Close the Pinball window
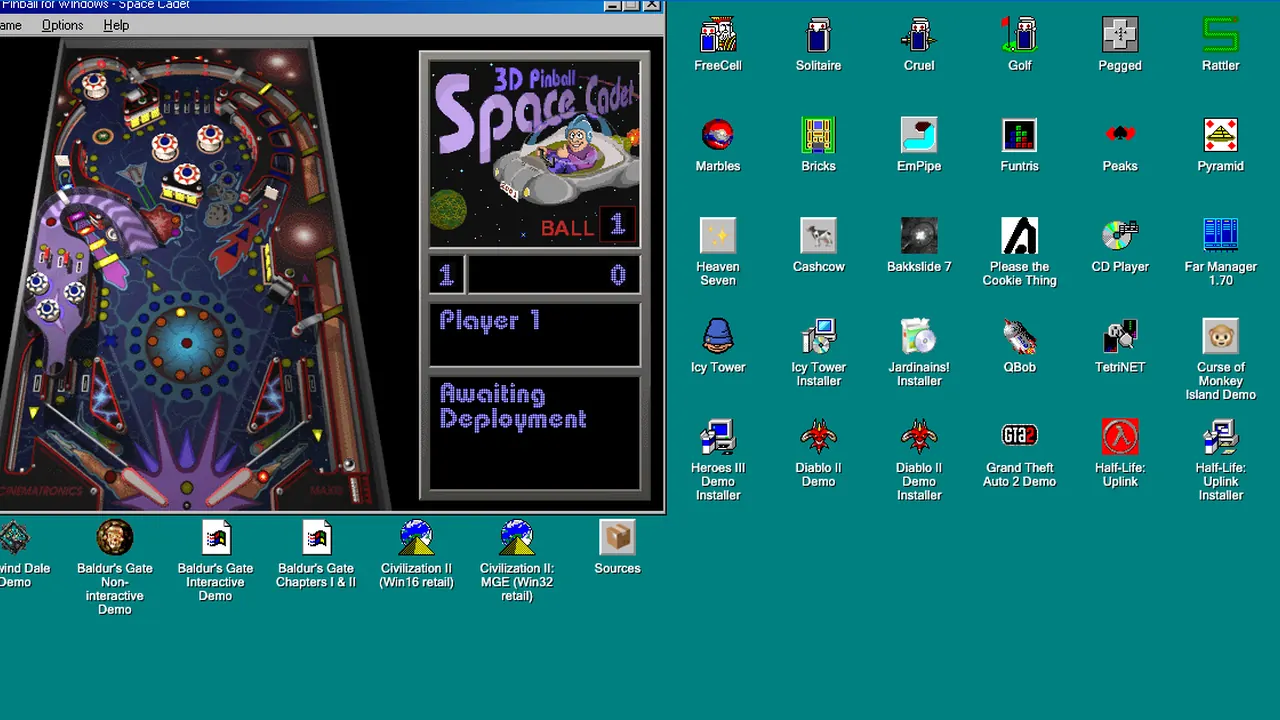Screen dimensions: 1280x720 click(x=652, y=5)
